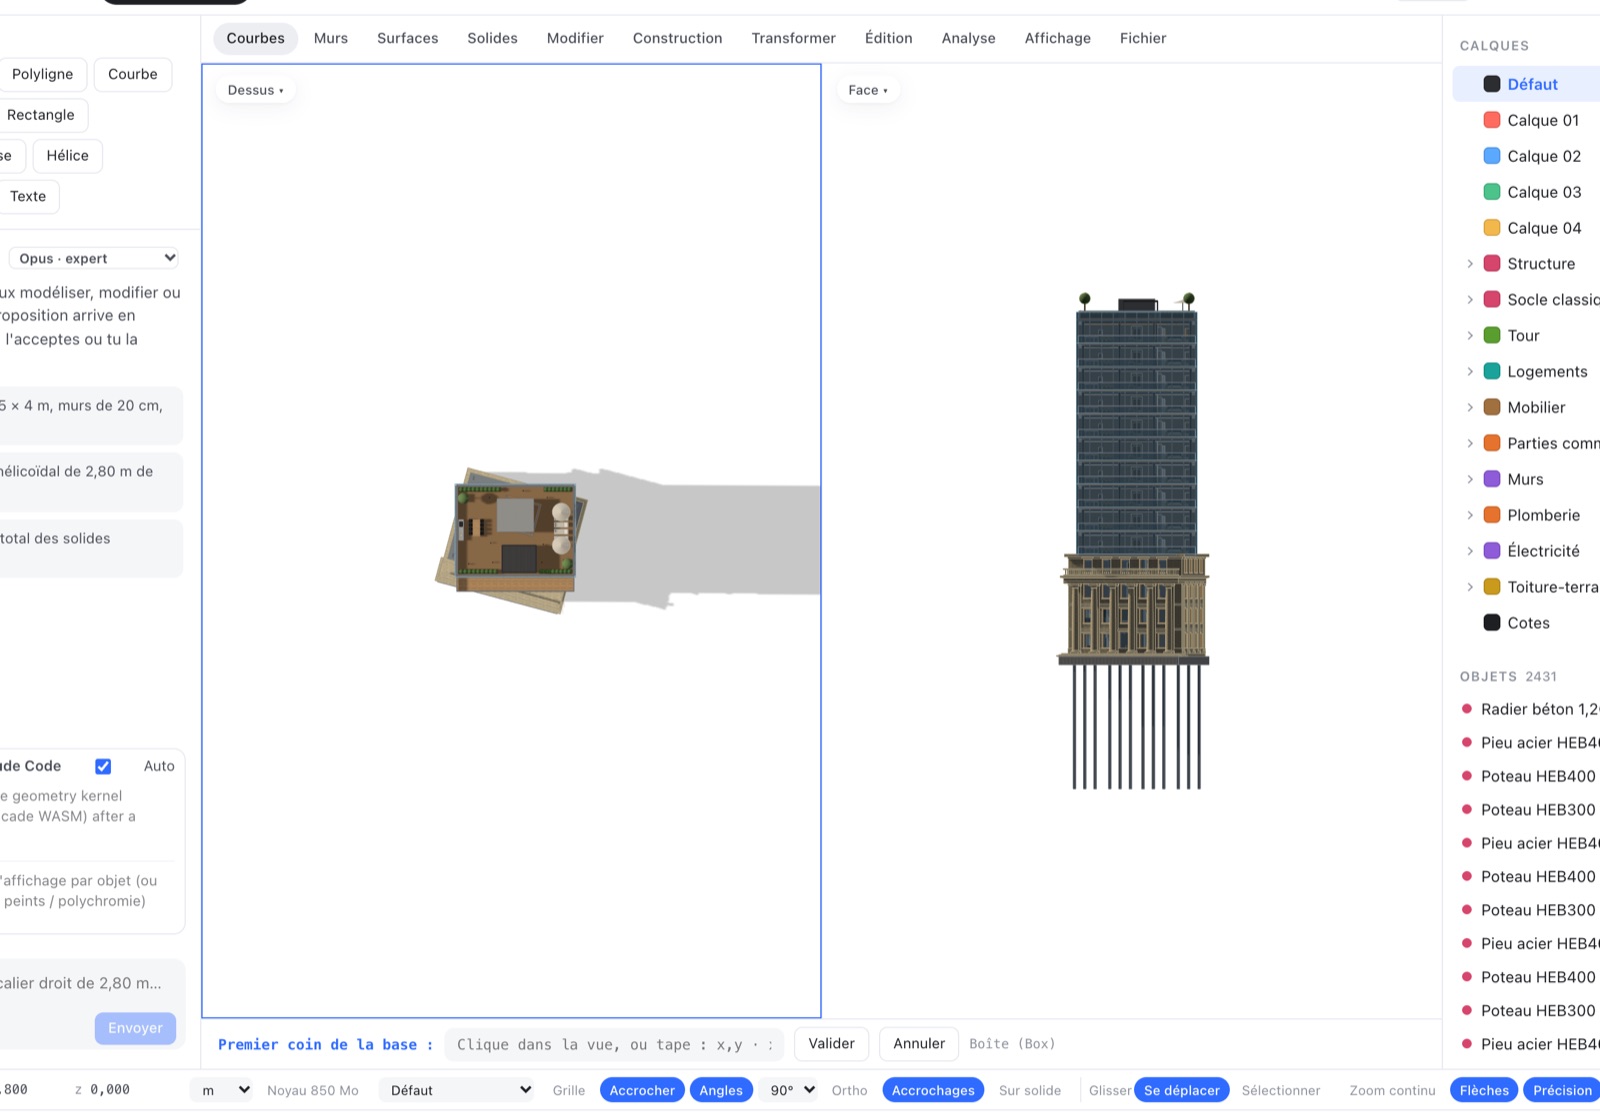Toggle Accrochages option

[x=933, y=1090]
